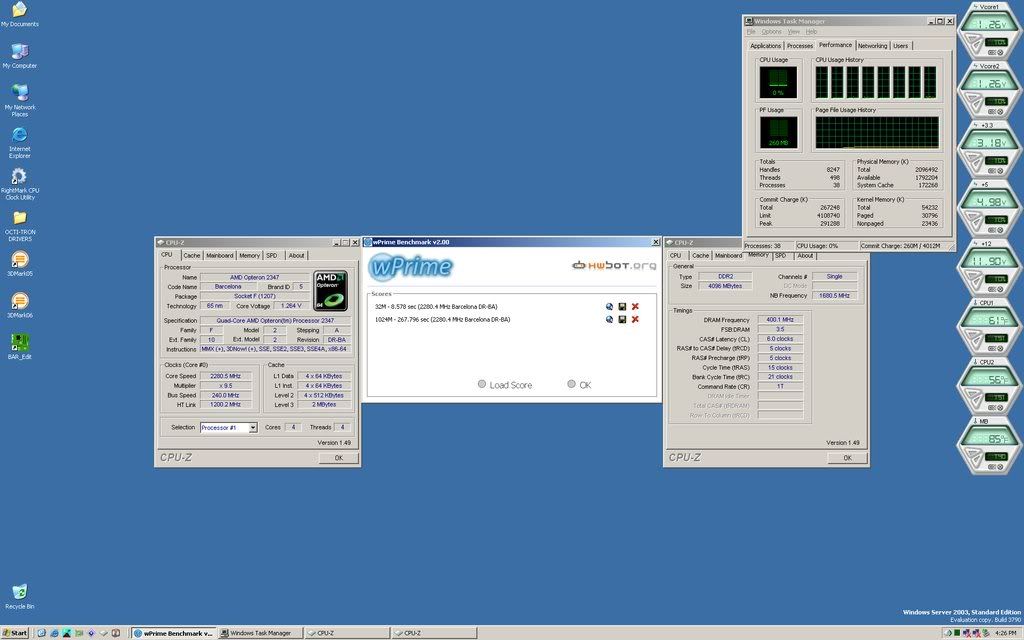Click the 32M - 8.578 sec score row
Screen dimensions: 1024x640
[436, 306]
